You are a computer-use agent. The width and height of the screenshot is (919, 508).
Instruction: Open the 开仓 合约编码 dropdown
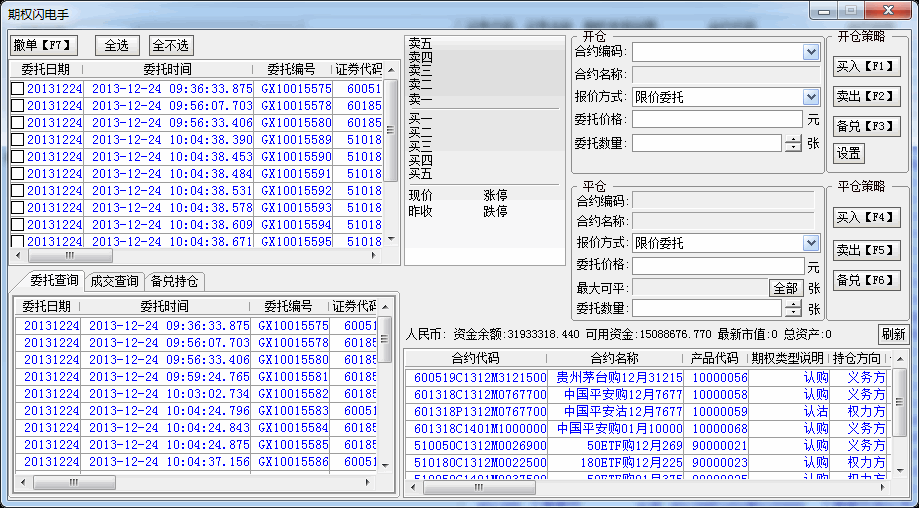coord(811,52)
